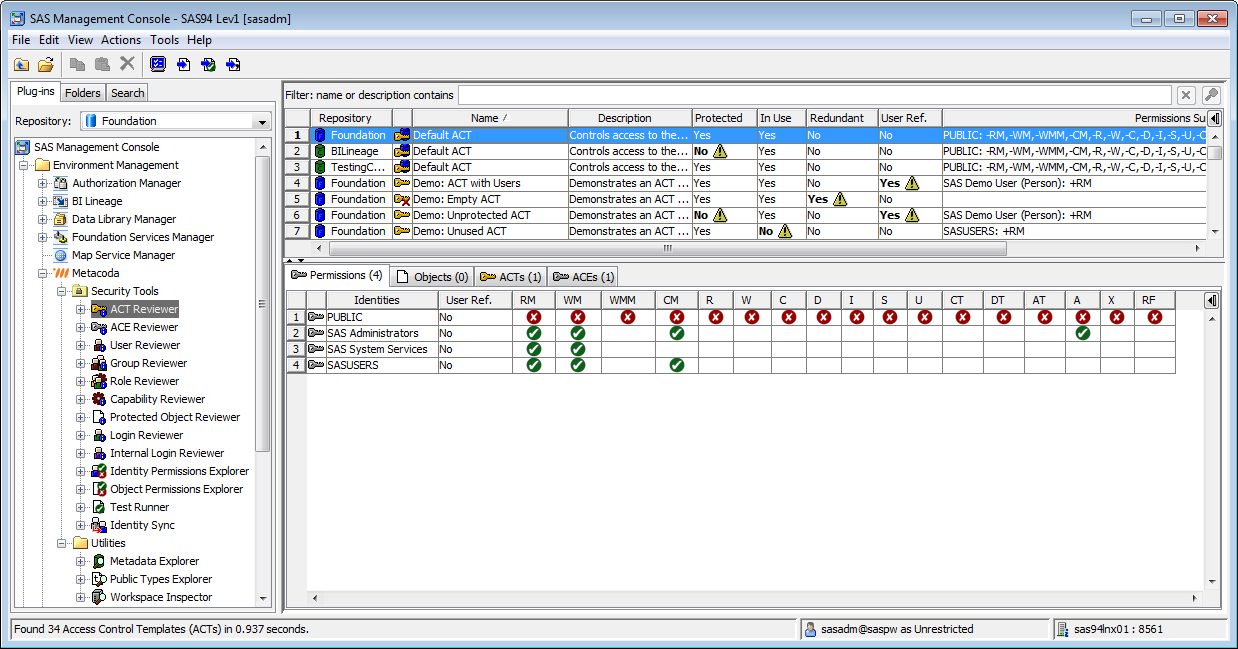This screenshot has height=649, width=1238.
Task: Click the filter text input field
Action: (x=814, y=95)
